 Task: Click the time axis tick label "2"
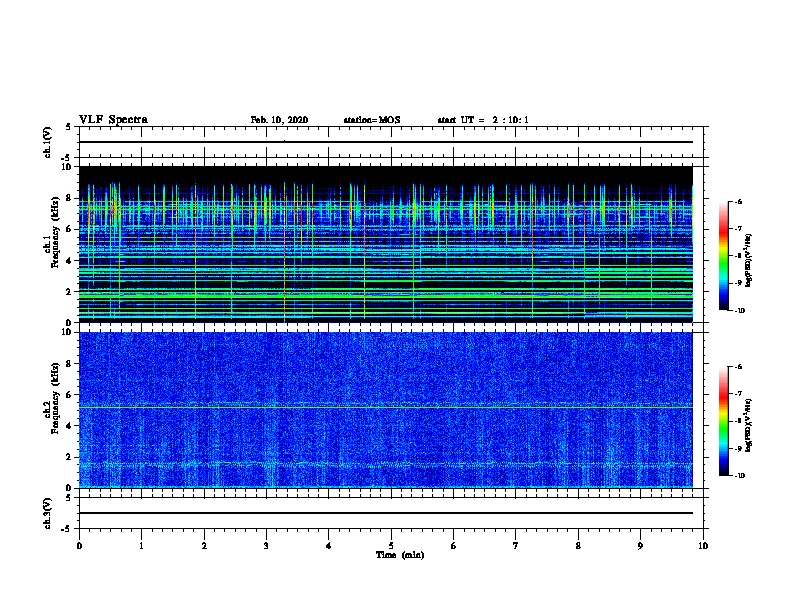click(204, 546)
